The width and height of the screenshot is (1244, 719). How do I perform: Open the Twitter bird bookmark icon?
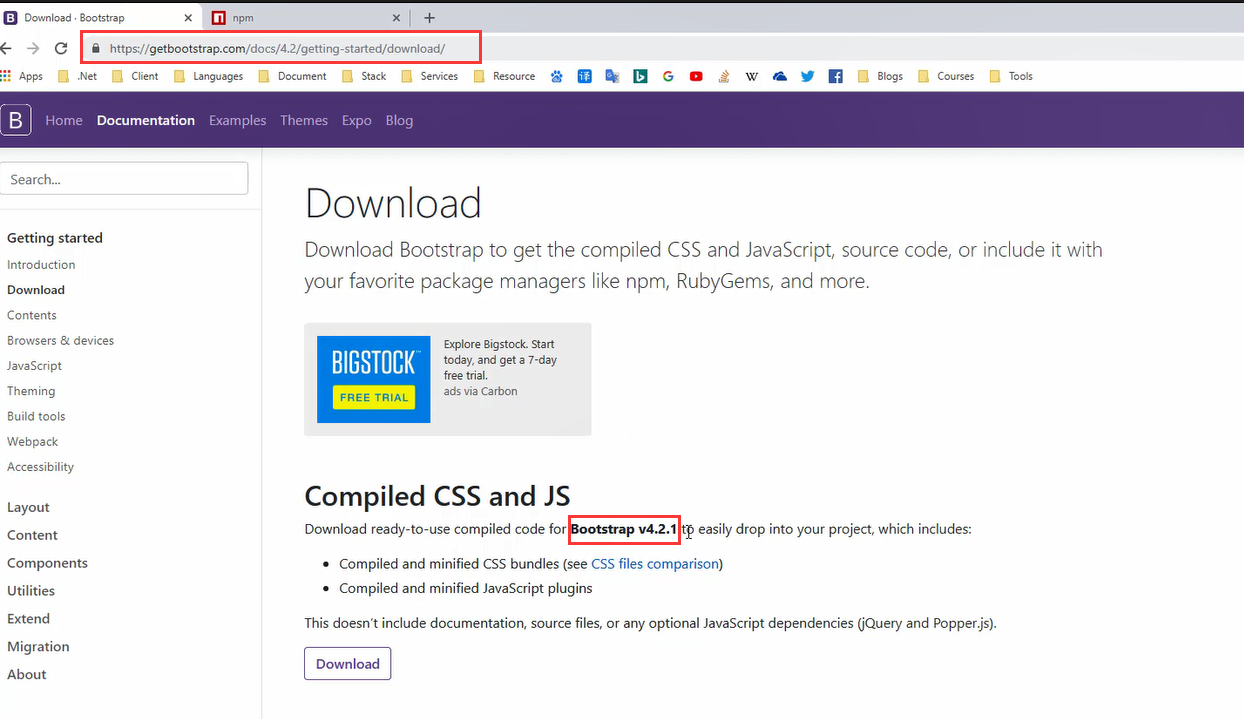point(808,76)
